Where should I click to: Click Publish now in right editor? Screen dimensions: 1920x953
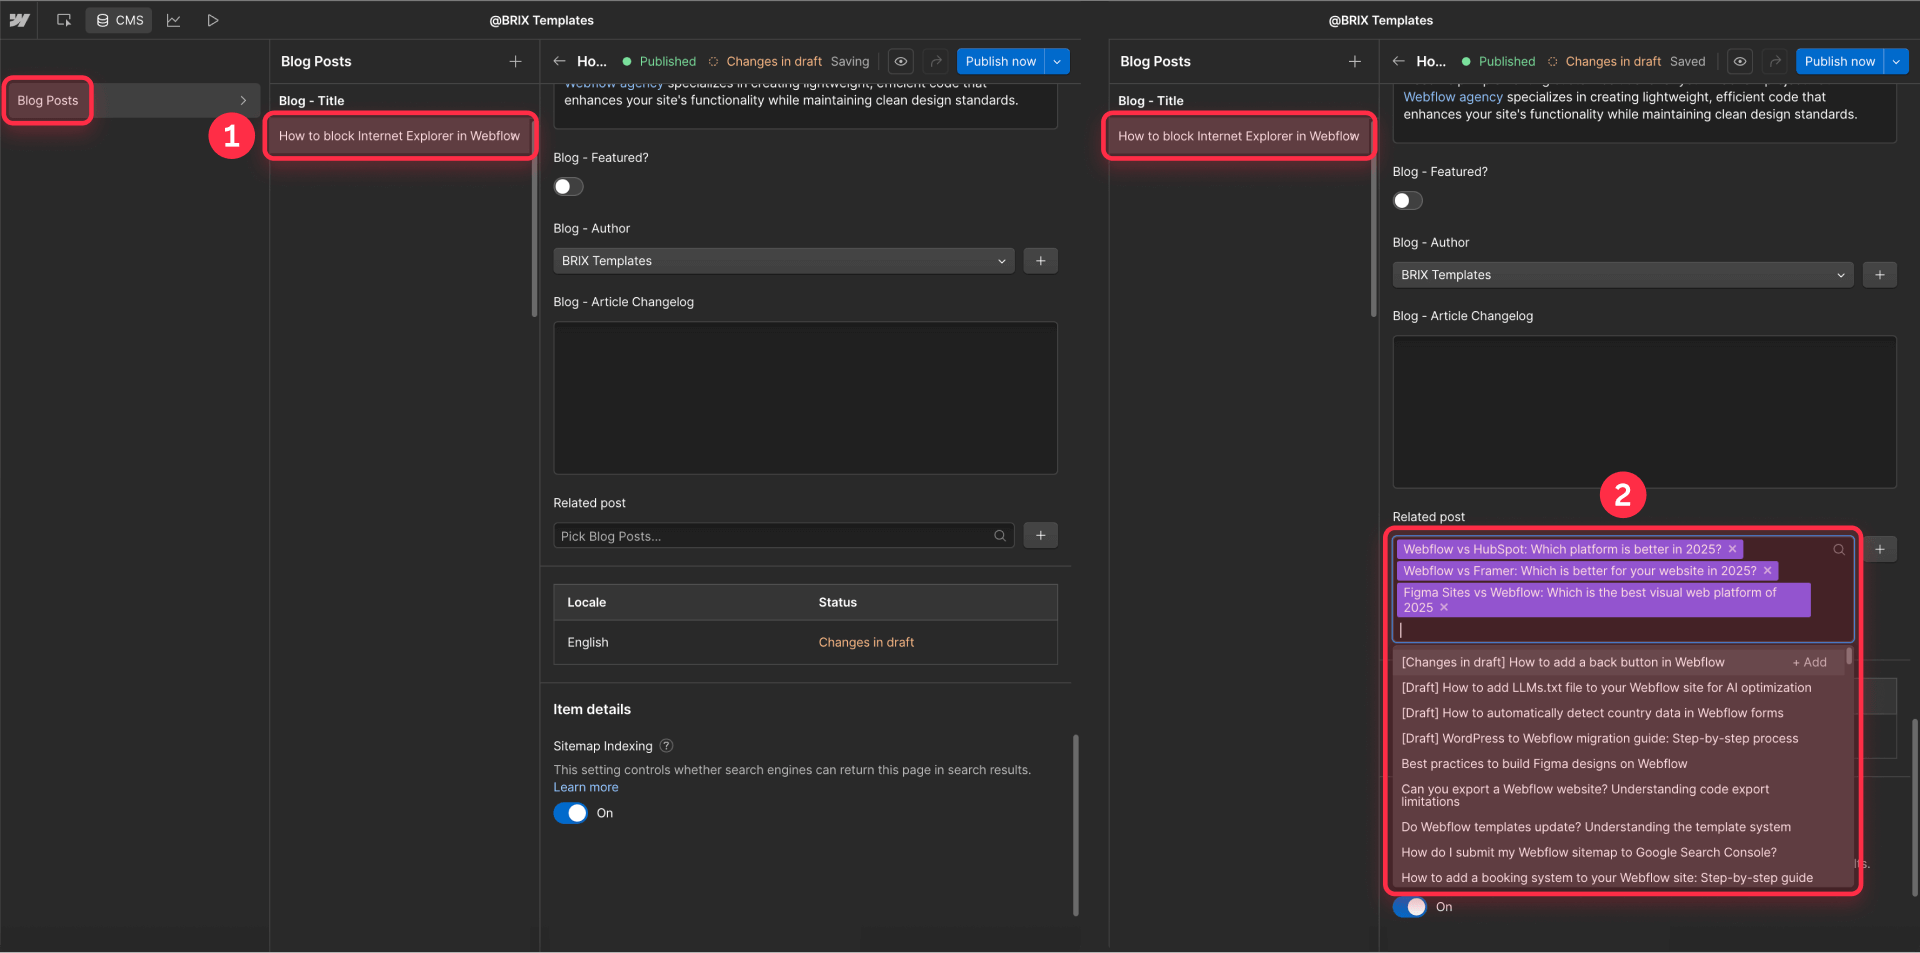pos(1839,61)
